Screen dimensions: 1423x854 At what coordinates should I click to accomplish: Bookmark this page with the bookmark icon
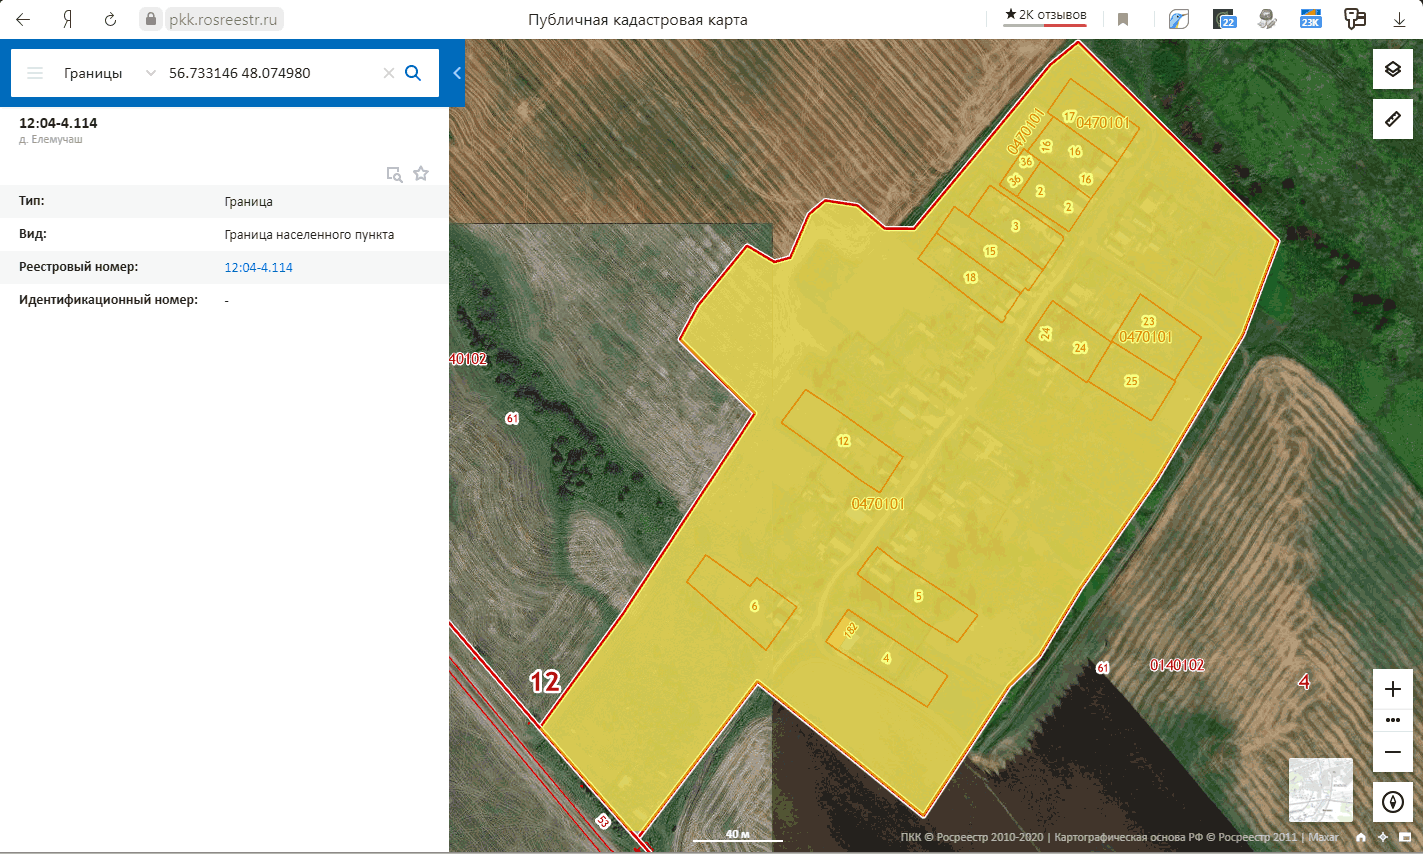click(x=1123, y=19)
